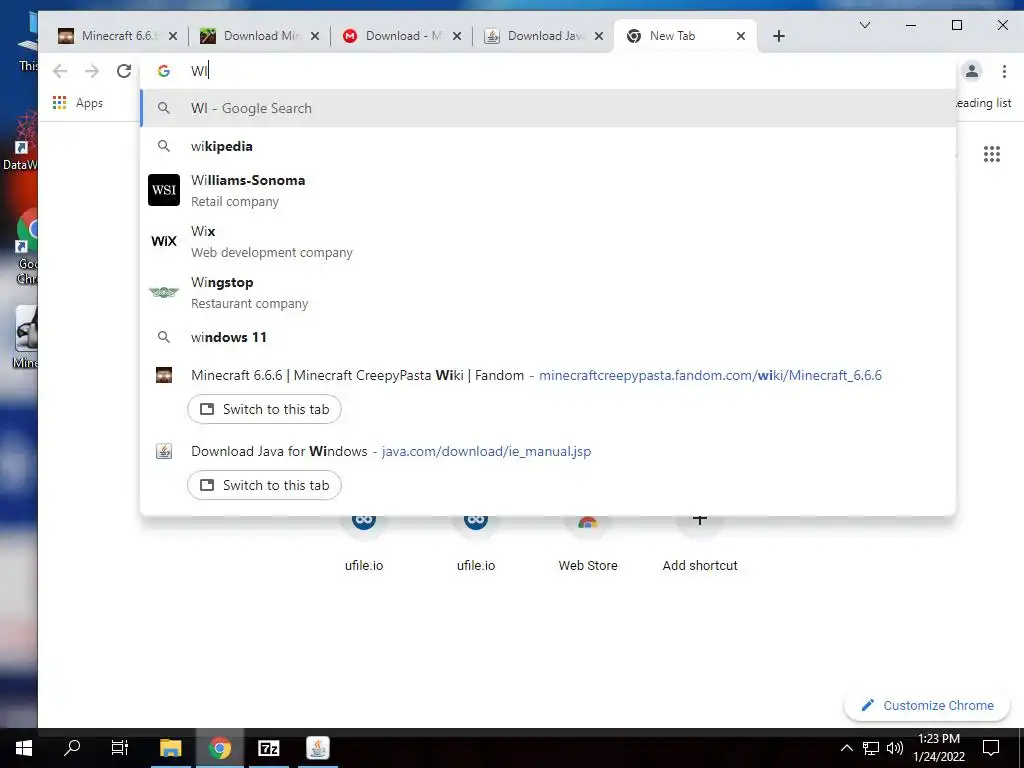Reload the page
This screenshot has width=1024, height=768.
coord(124,71)
